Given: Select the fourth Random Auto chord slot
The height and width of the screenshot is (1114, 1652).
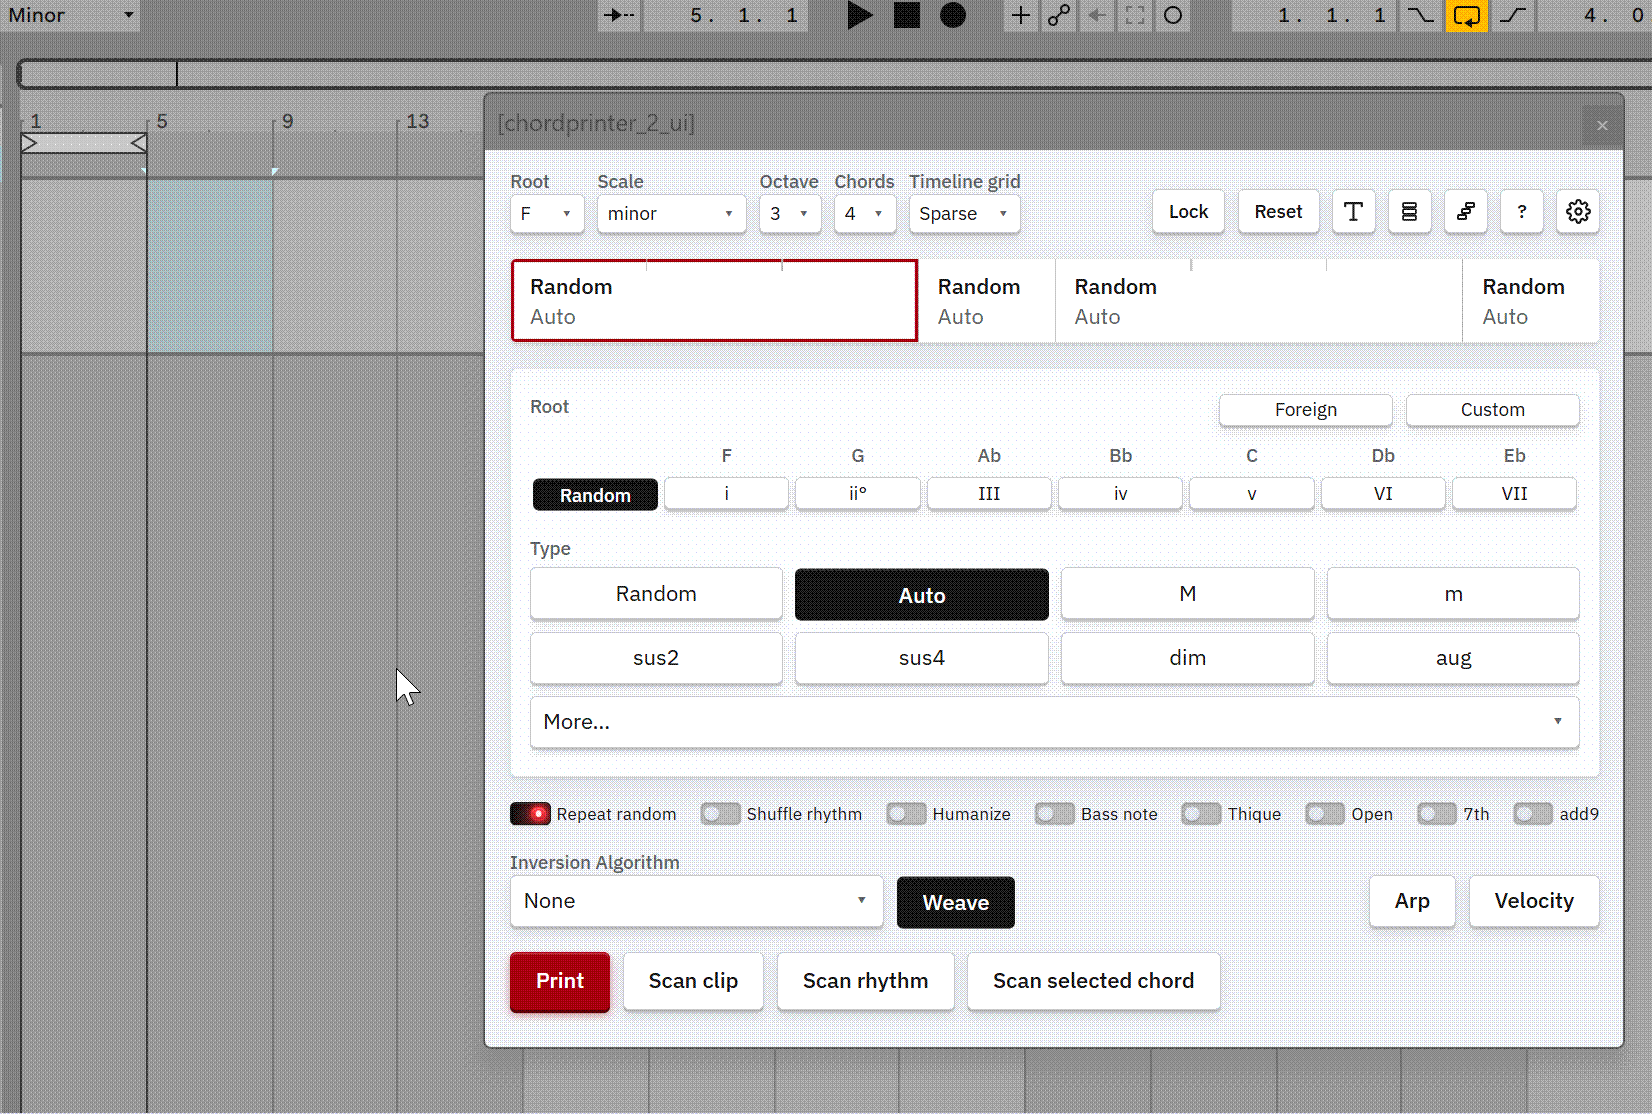Looking at the screenshot, I should (1530, 301).
